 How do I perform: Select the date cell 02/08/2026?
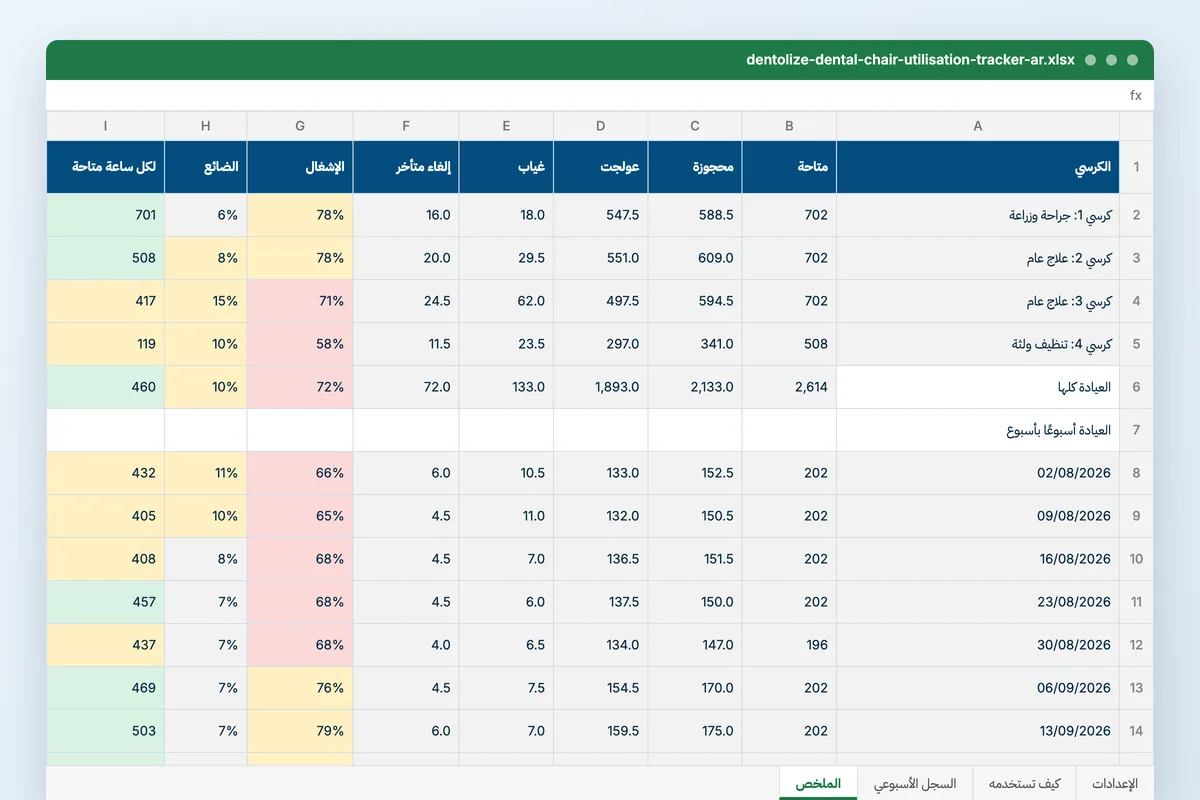pyautogui.click(x=978, y=473)
